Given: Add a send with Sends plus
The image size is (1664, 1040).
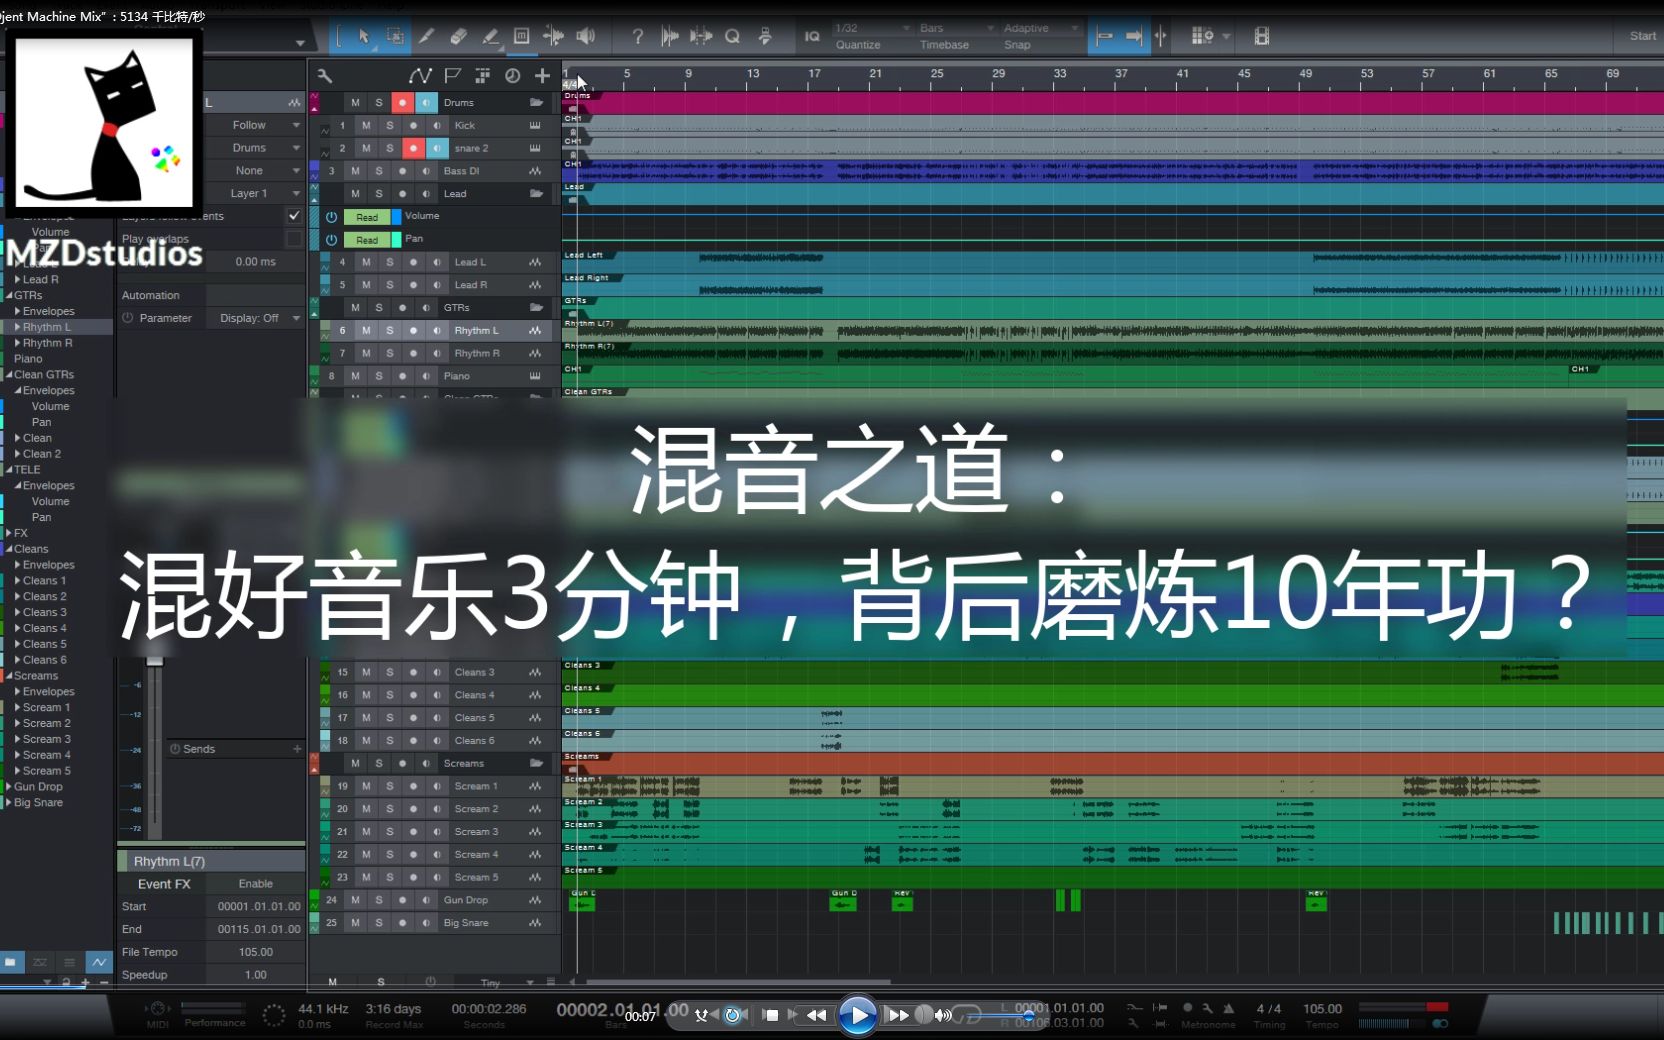Looking at the screenshot, I should [297, 749].
